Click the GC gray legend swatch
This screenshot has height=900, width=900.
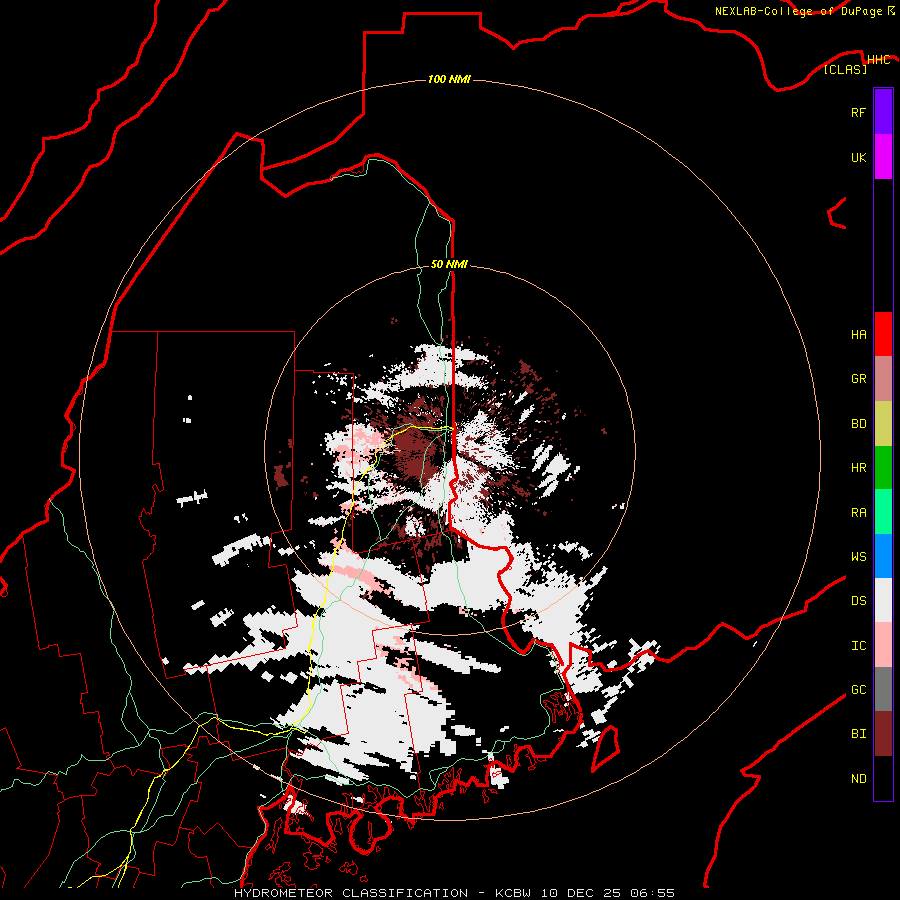(x=883, y=689)
